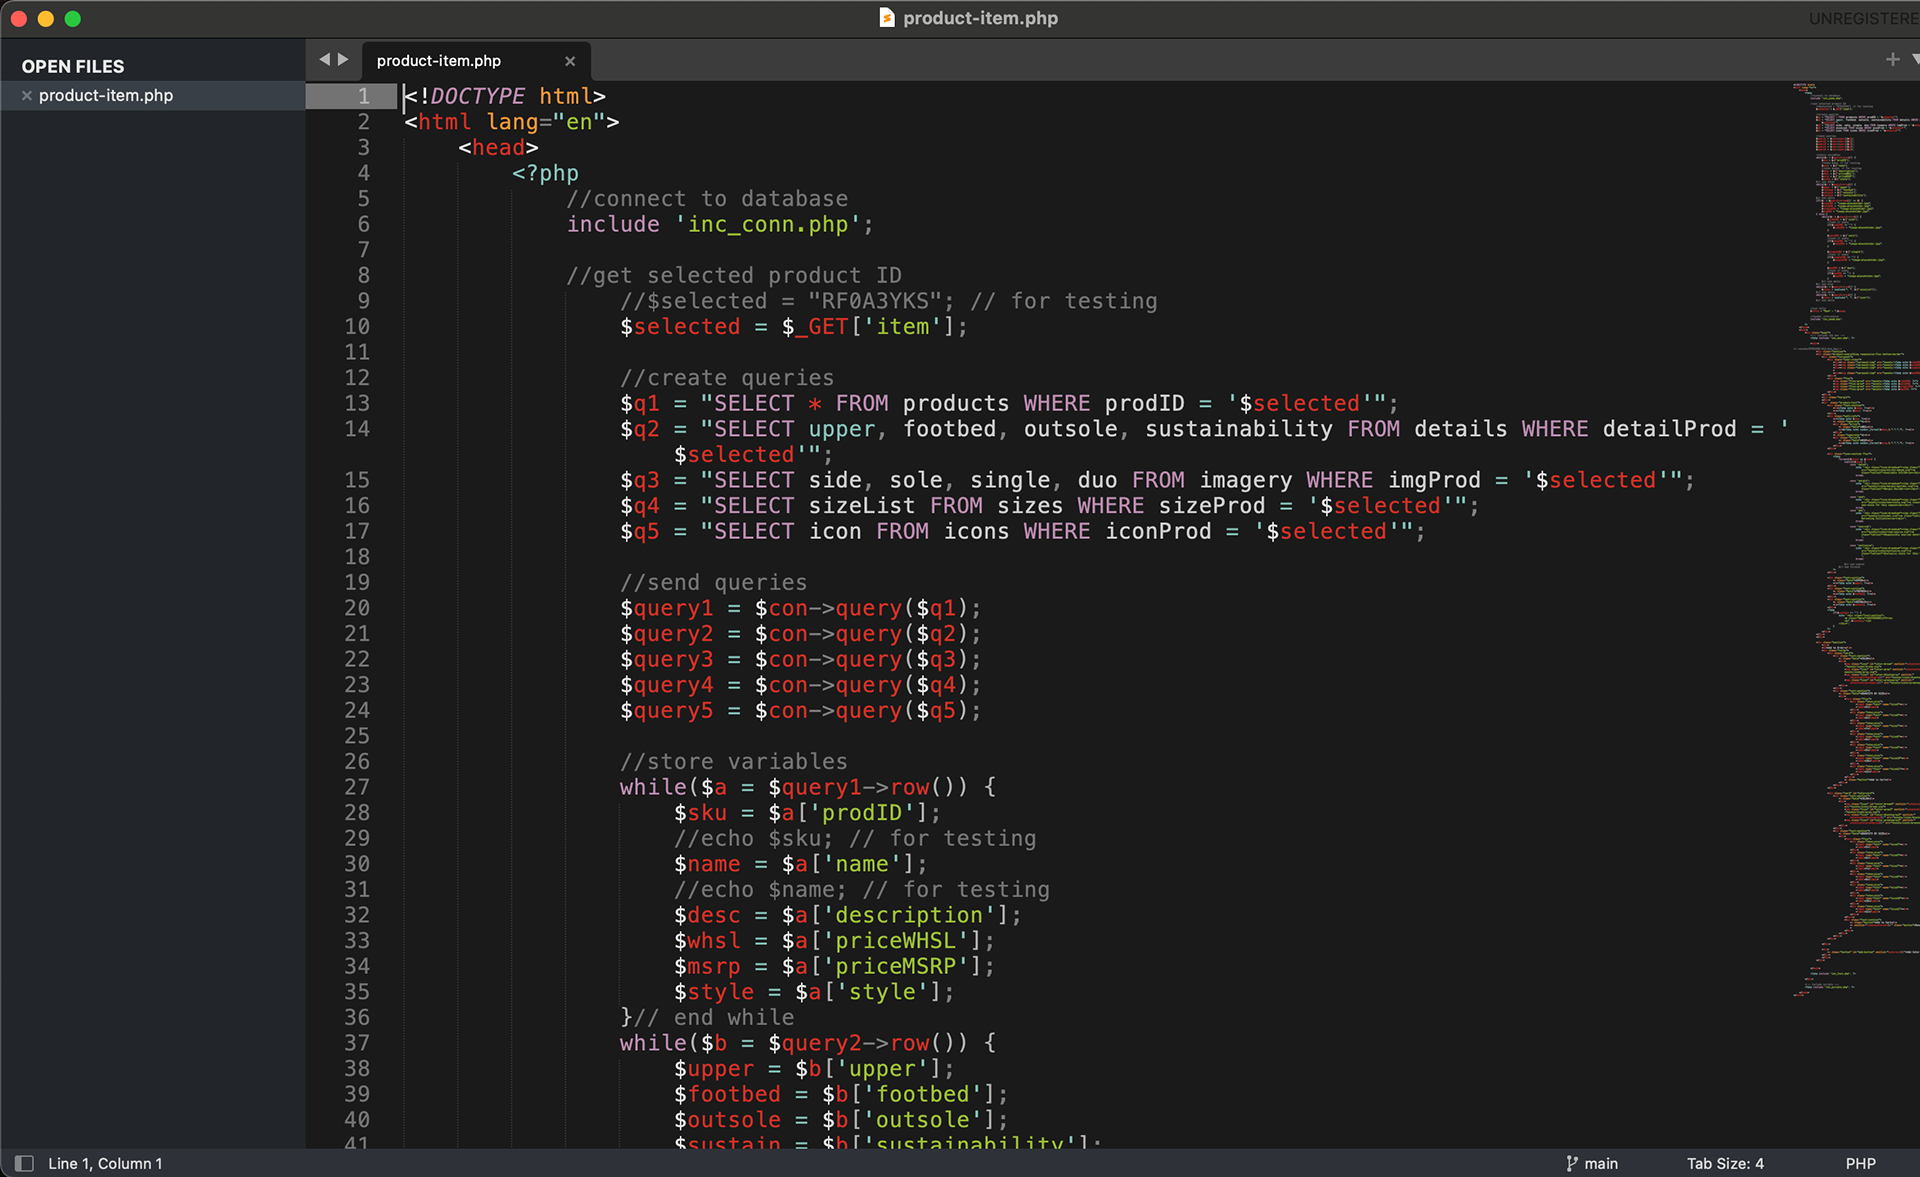Click the back navigation arrow in tab bar
Viewport: 1920px width, 1177px height.
coord(324,60)
